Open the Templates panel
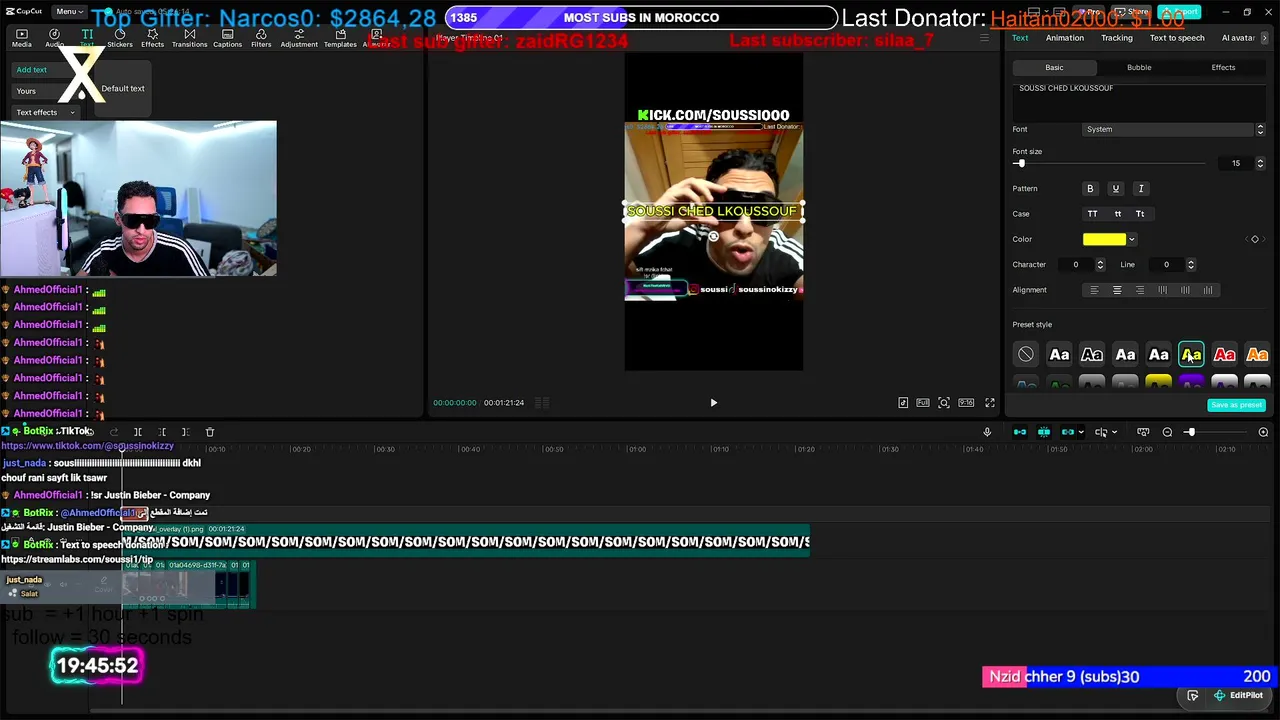 340,38
